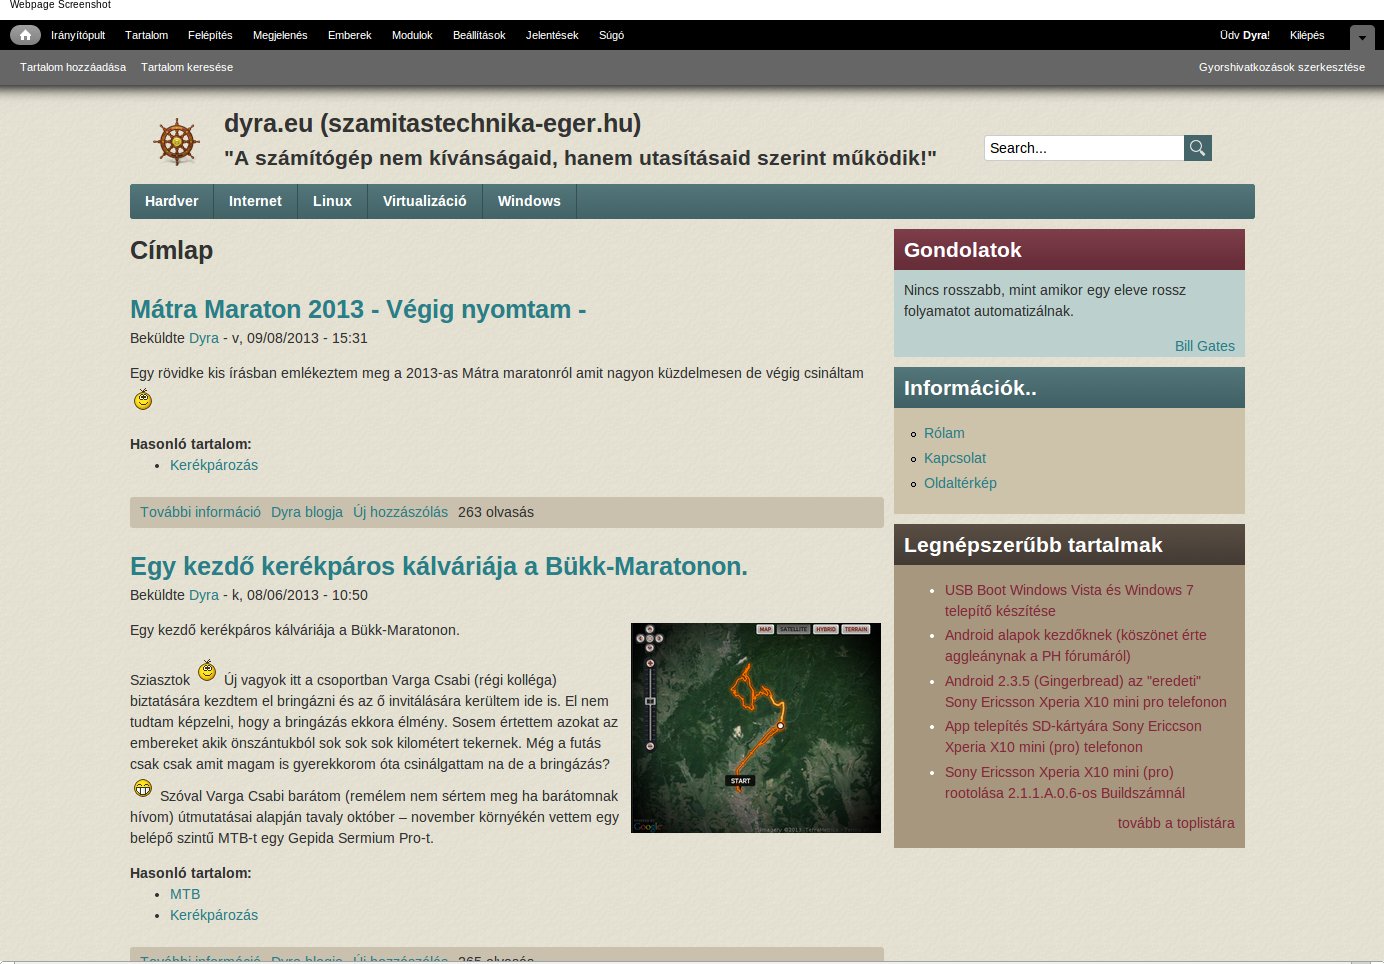Open the Megjelenés admin menu
Viewport: 1384px width, 964px height.
[x=280, y=35]
